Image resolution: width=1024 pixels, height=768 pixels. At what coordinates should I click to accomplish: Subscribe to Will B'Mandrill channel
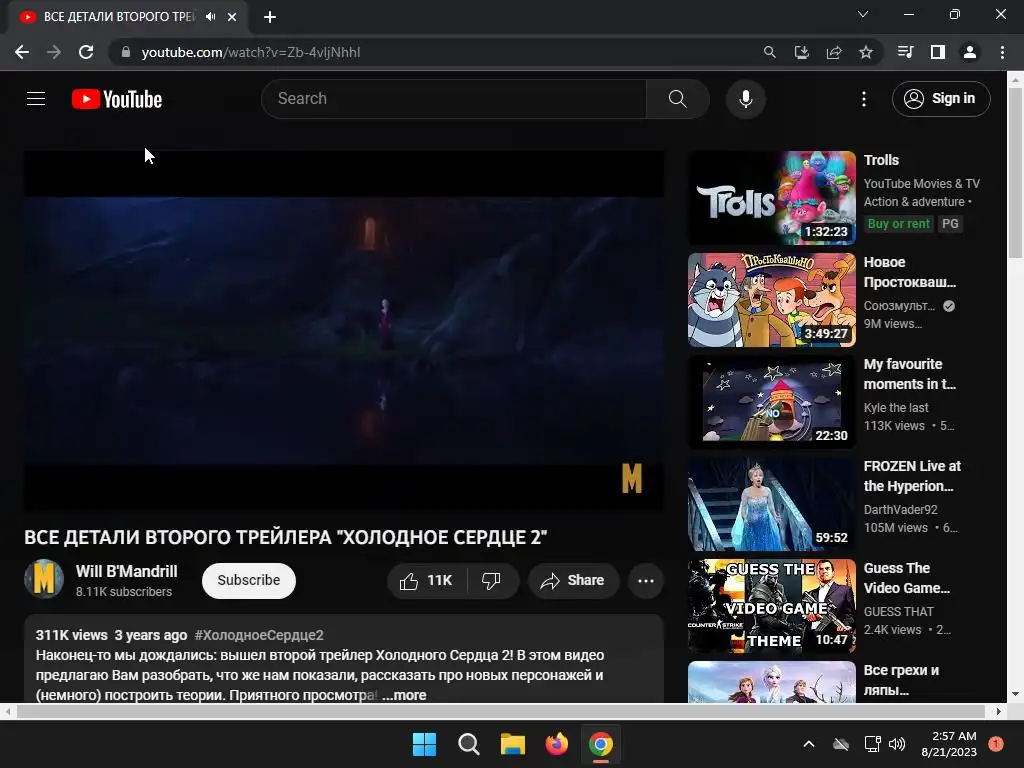tap(249, 581)
